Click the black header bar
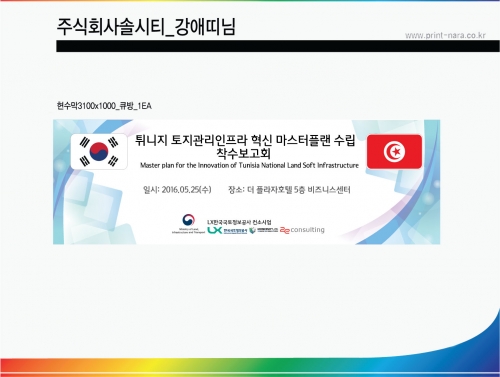The height and width of the screenshot is (377, 500). point(278,46)
